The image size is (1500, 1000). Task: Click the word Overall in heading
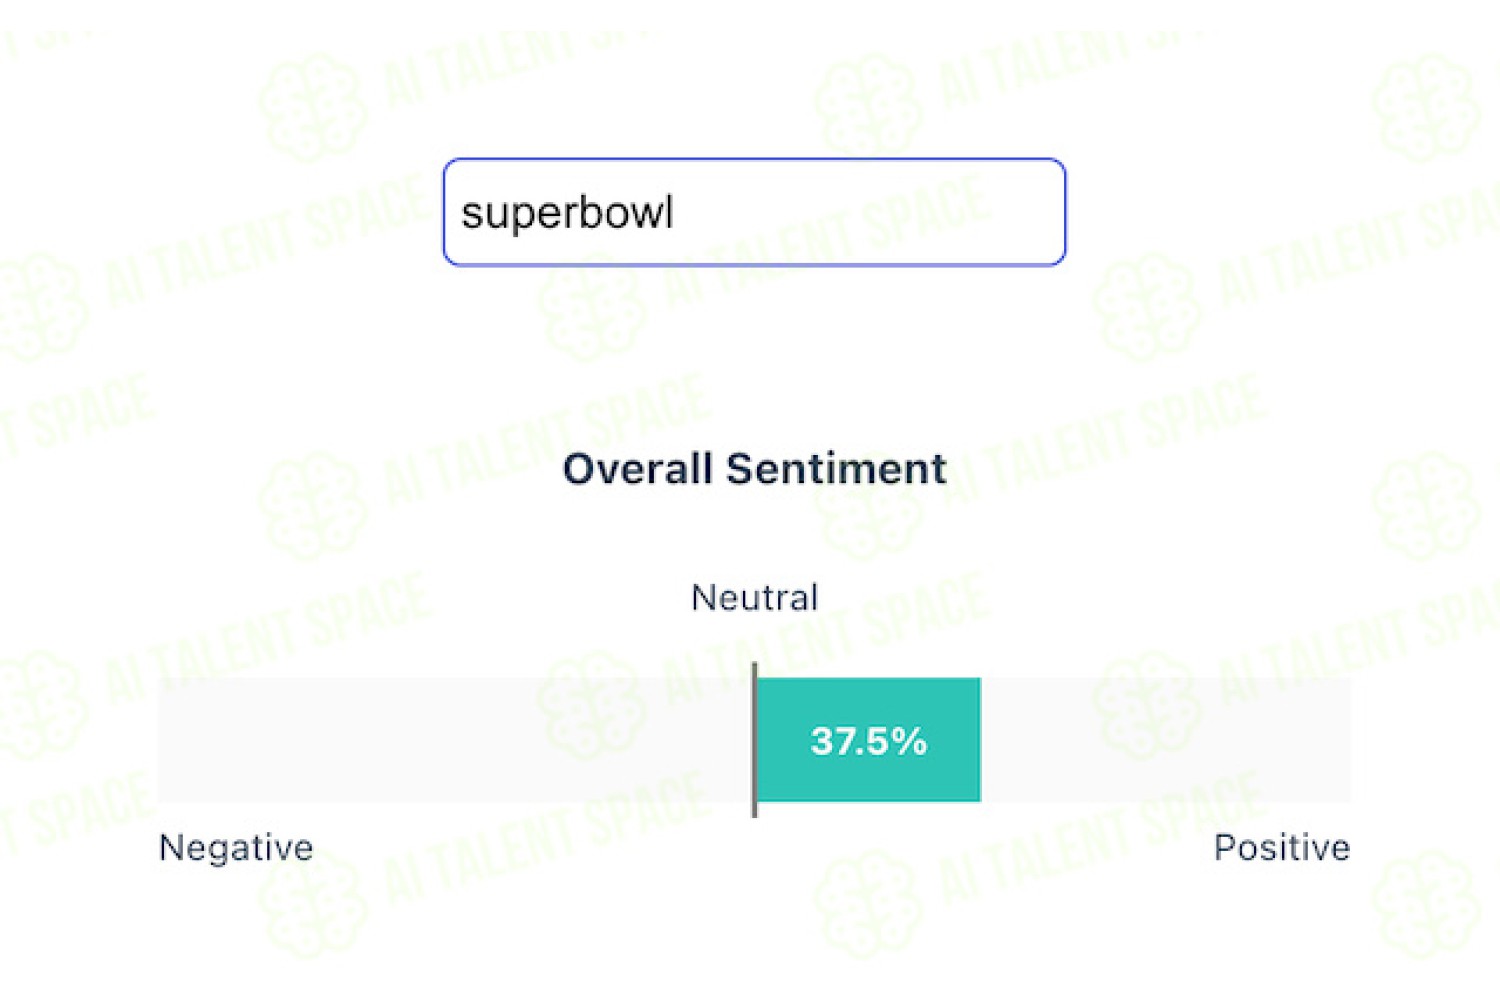coord(637,469)
